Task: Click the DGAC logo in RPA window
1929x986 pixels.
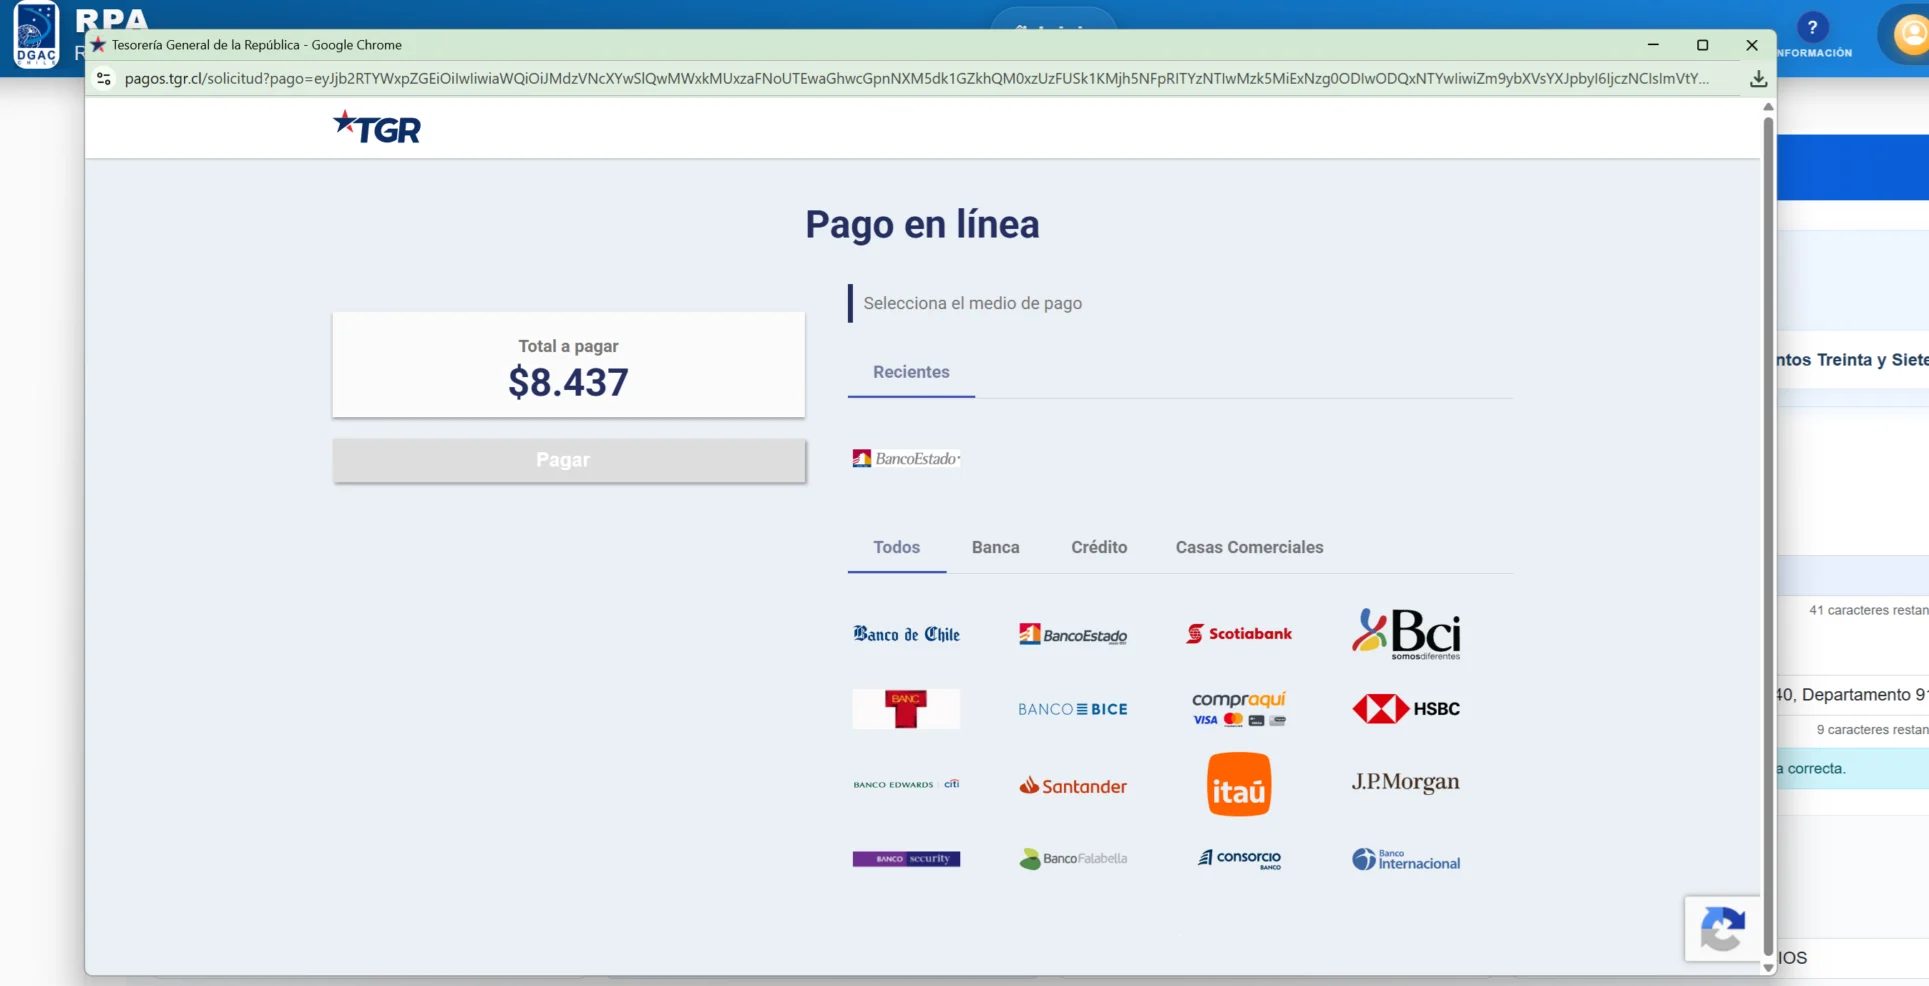Action: 36,36
